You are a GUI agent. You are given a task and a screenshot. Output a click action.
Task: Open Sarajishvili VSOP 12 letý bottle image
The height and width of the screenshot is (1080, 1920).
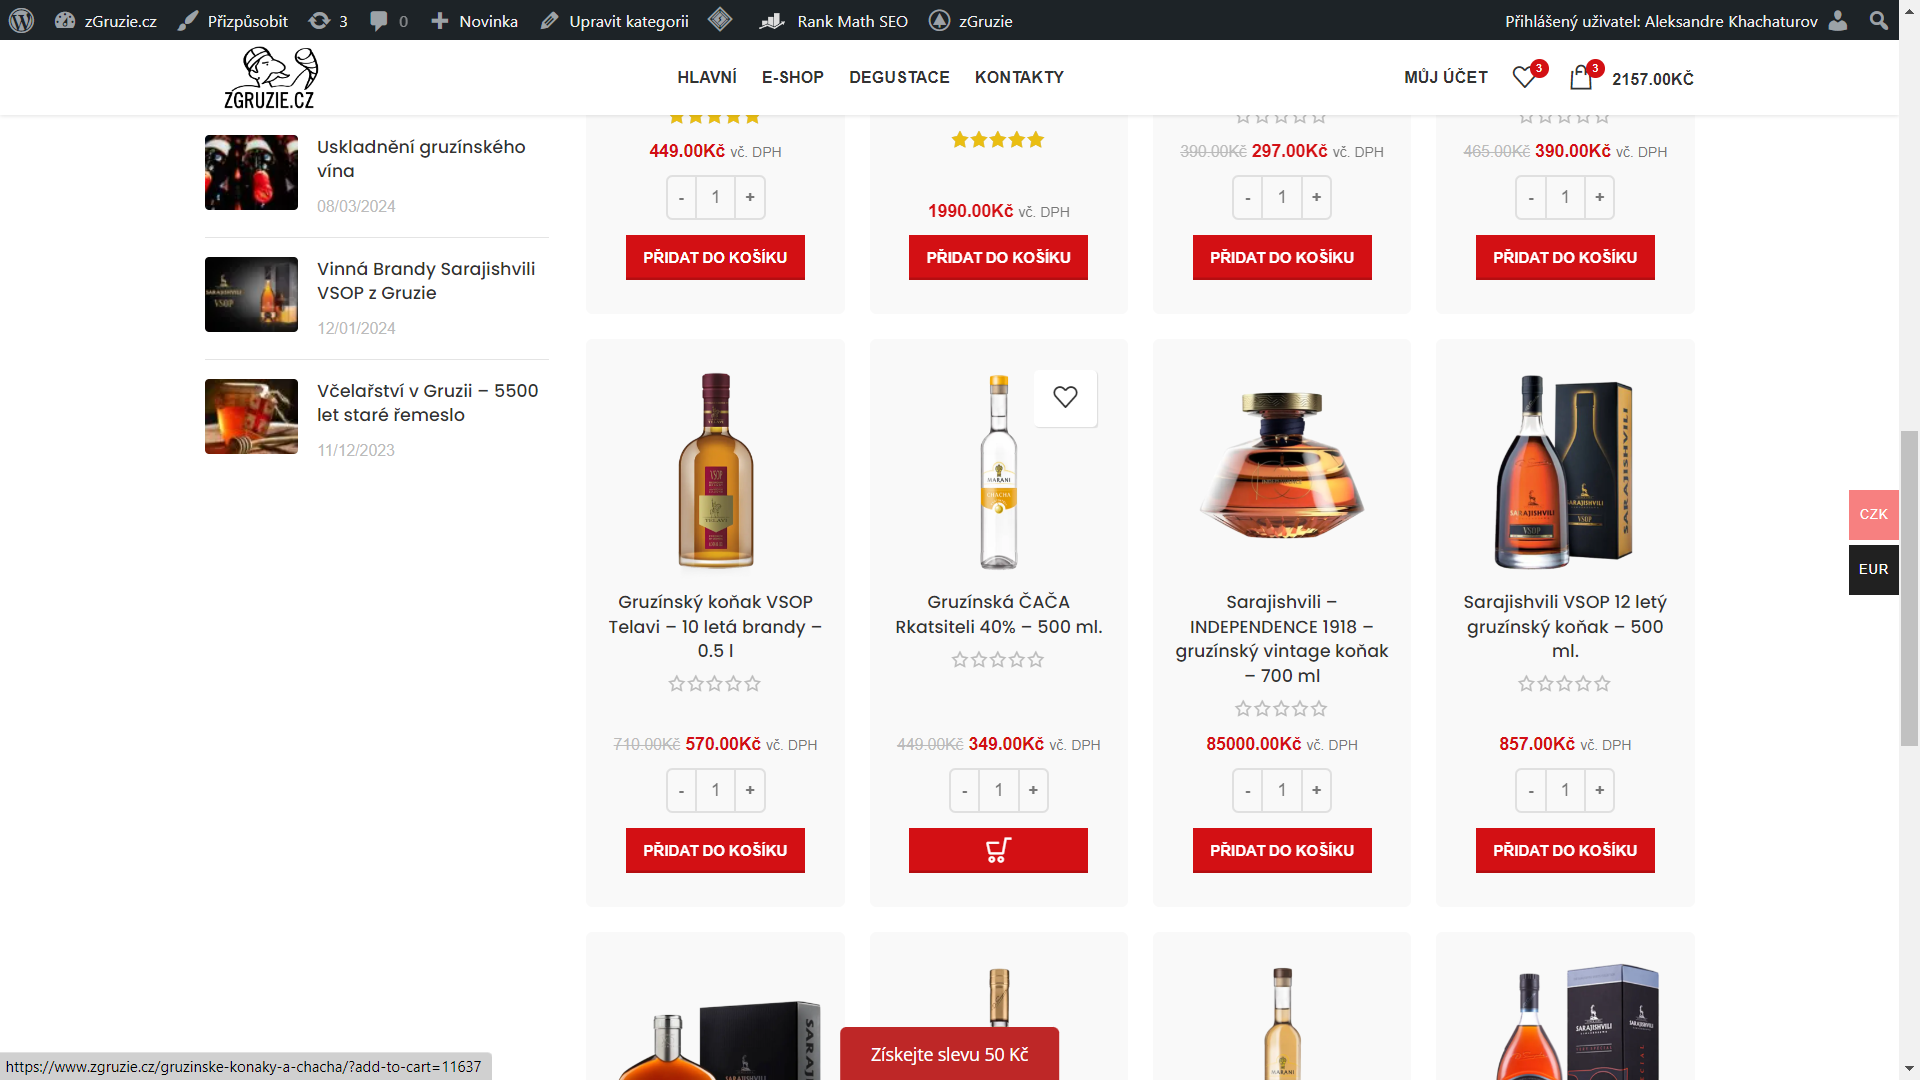1565,472
